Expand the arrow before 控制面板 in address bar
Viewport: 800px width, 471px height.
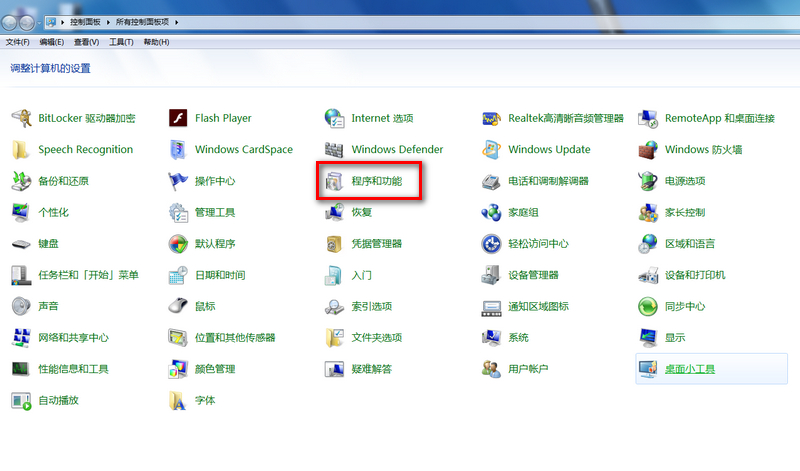(63, 22)
